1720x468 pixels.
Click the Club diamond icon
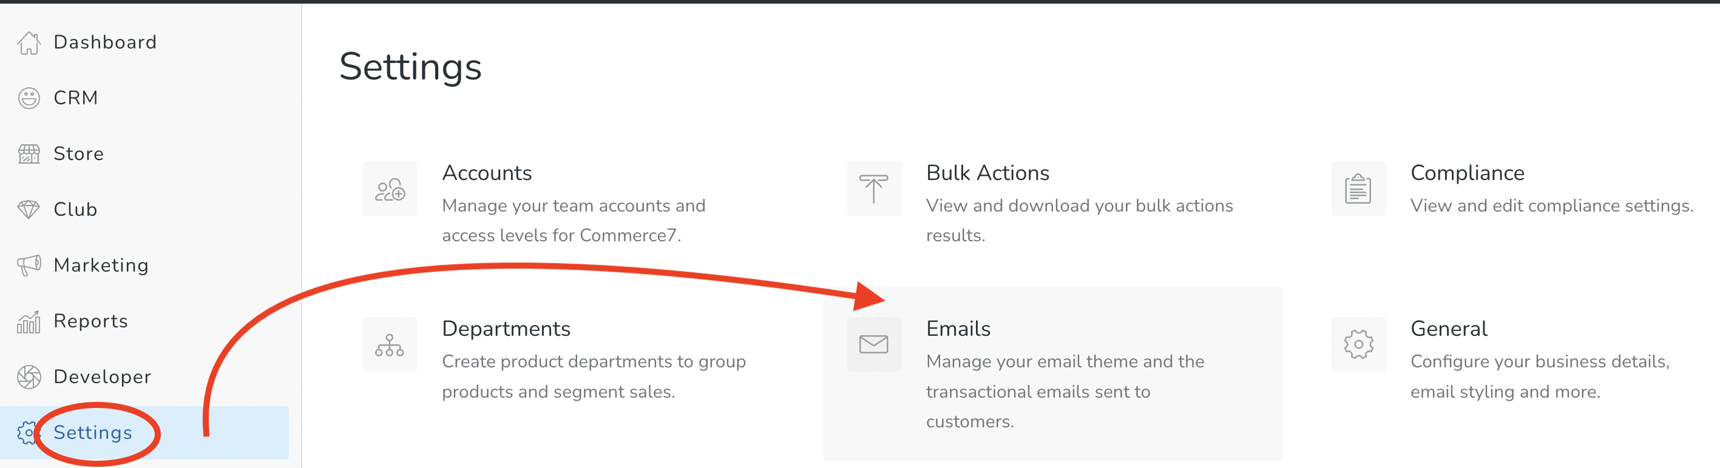(29, 210)
